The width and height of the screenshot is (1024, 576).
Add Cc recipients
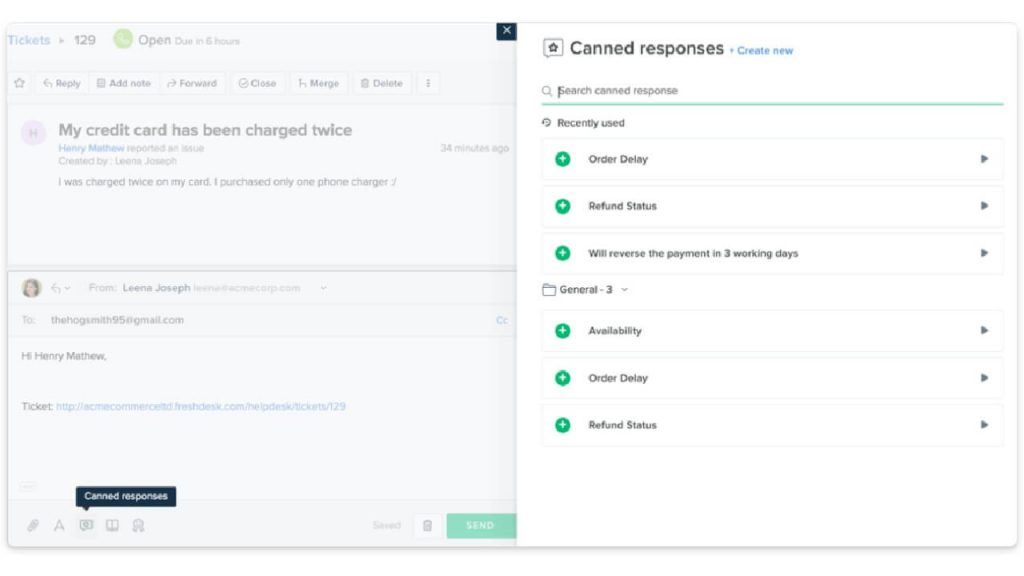(502, 320)
